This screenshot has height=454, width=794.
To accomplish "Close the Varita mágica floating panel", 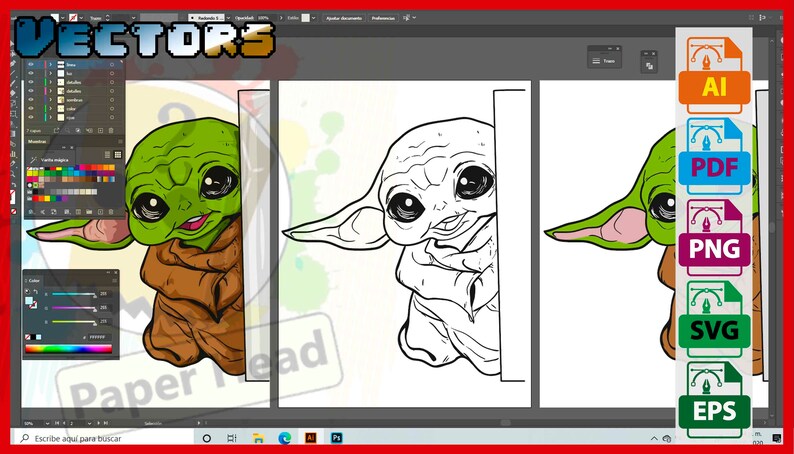I will tap(72, 148).
